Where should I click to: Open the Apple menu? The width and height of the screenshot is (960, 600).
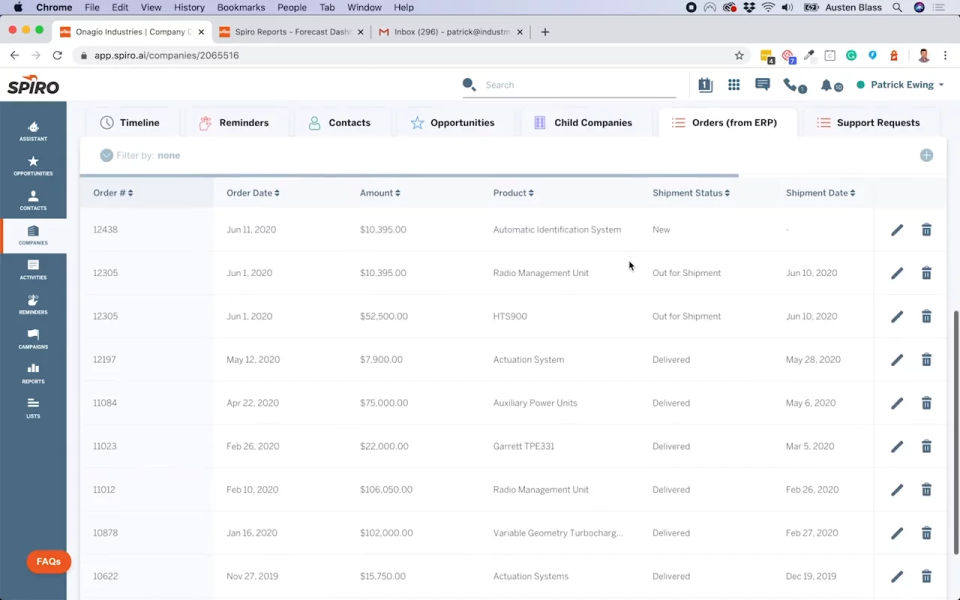coord(18,7)
